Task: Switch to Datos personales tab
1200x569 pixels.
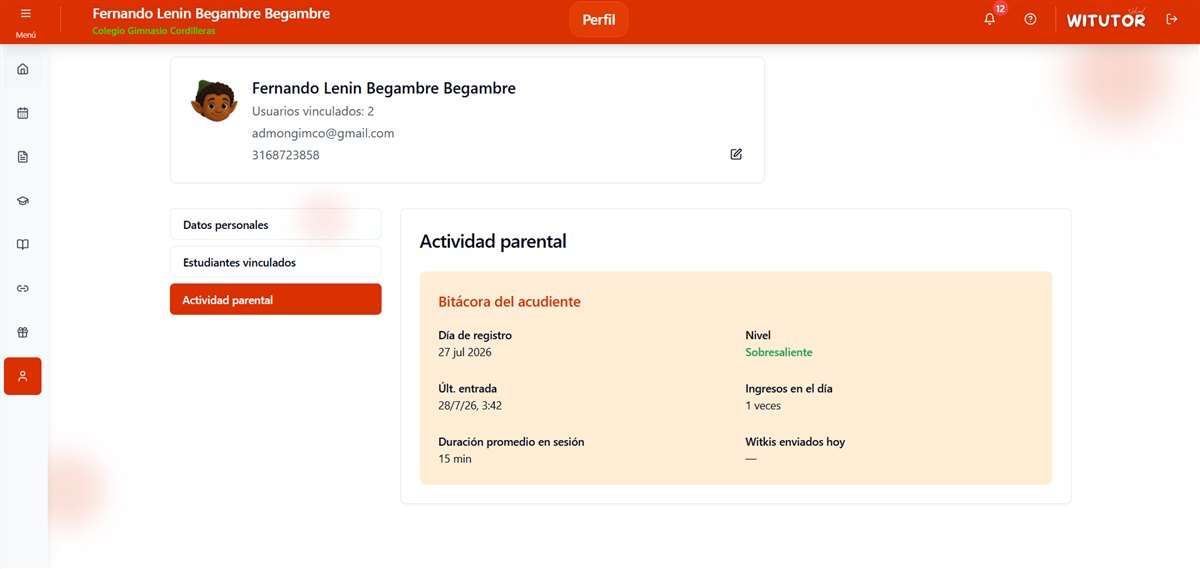Action: (x=276, y=225)
